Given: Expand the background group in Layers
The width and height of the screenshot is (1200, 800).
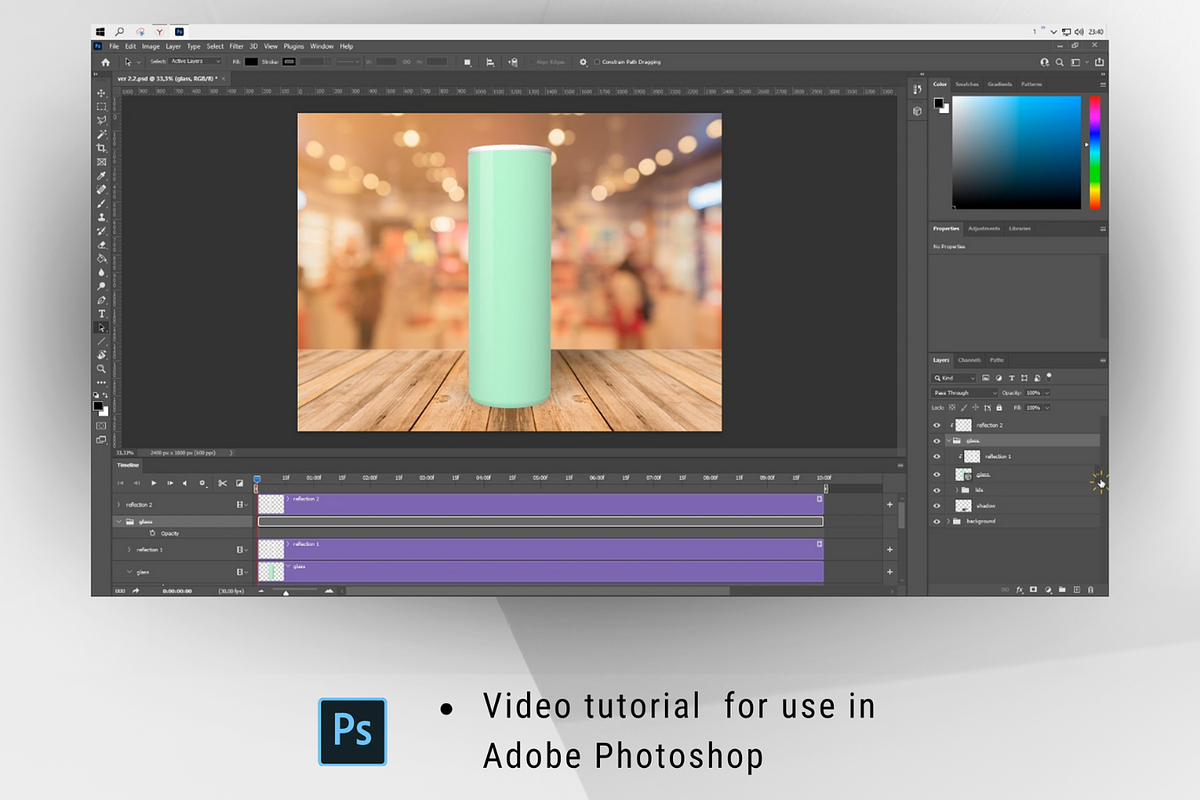Looking at the screenshot, I should pyautogui.click(x=948, y=521).
